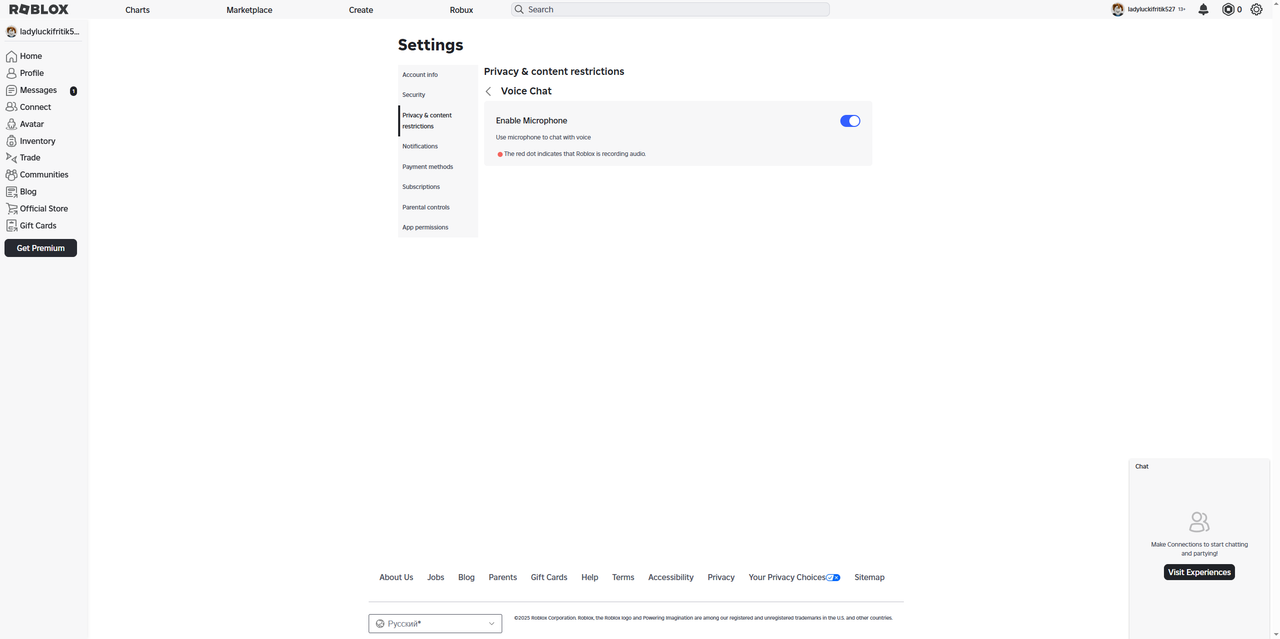Open the Accessibility footer link
The image size is (1280, 639).
(671, 577)
